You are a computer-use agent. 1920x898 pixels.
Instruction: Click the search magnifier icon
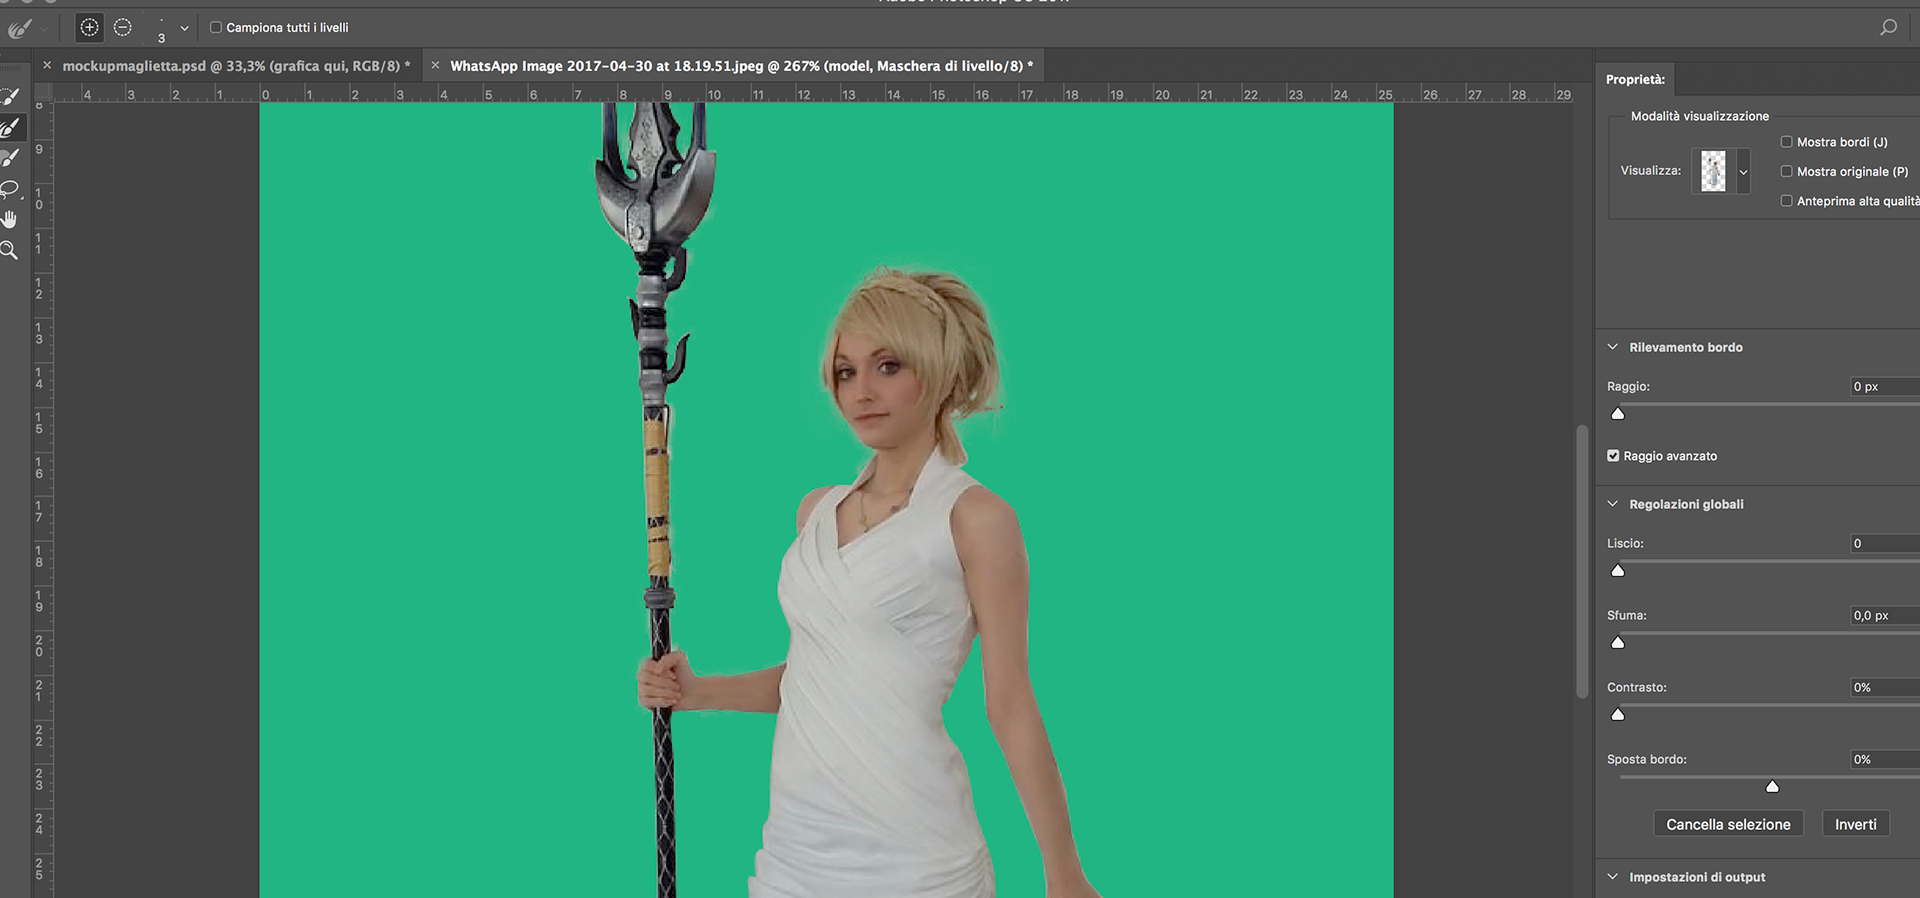pyautogui.click(x=1888, y=28)
